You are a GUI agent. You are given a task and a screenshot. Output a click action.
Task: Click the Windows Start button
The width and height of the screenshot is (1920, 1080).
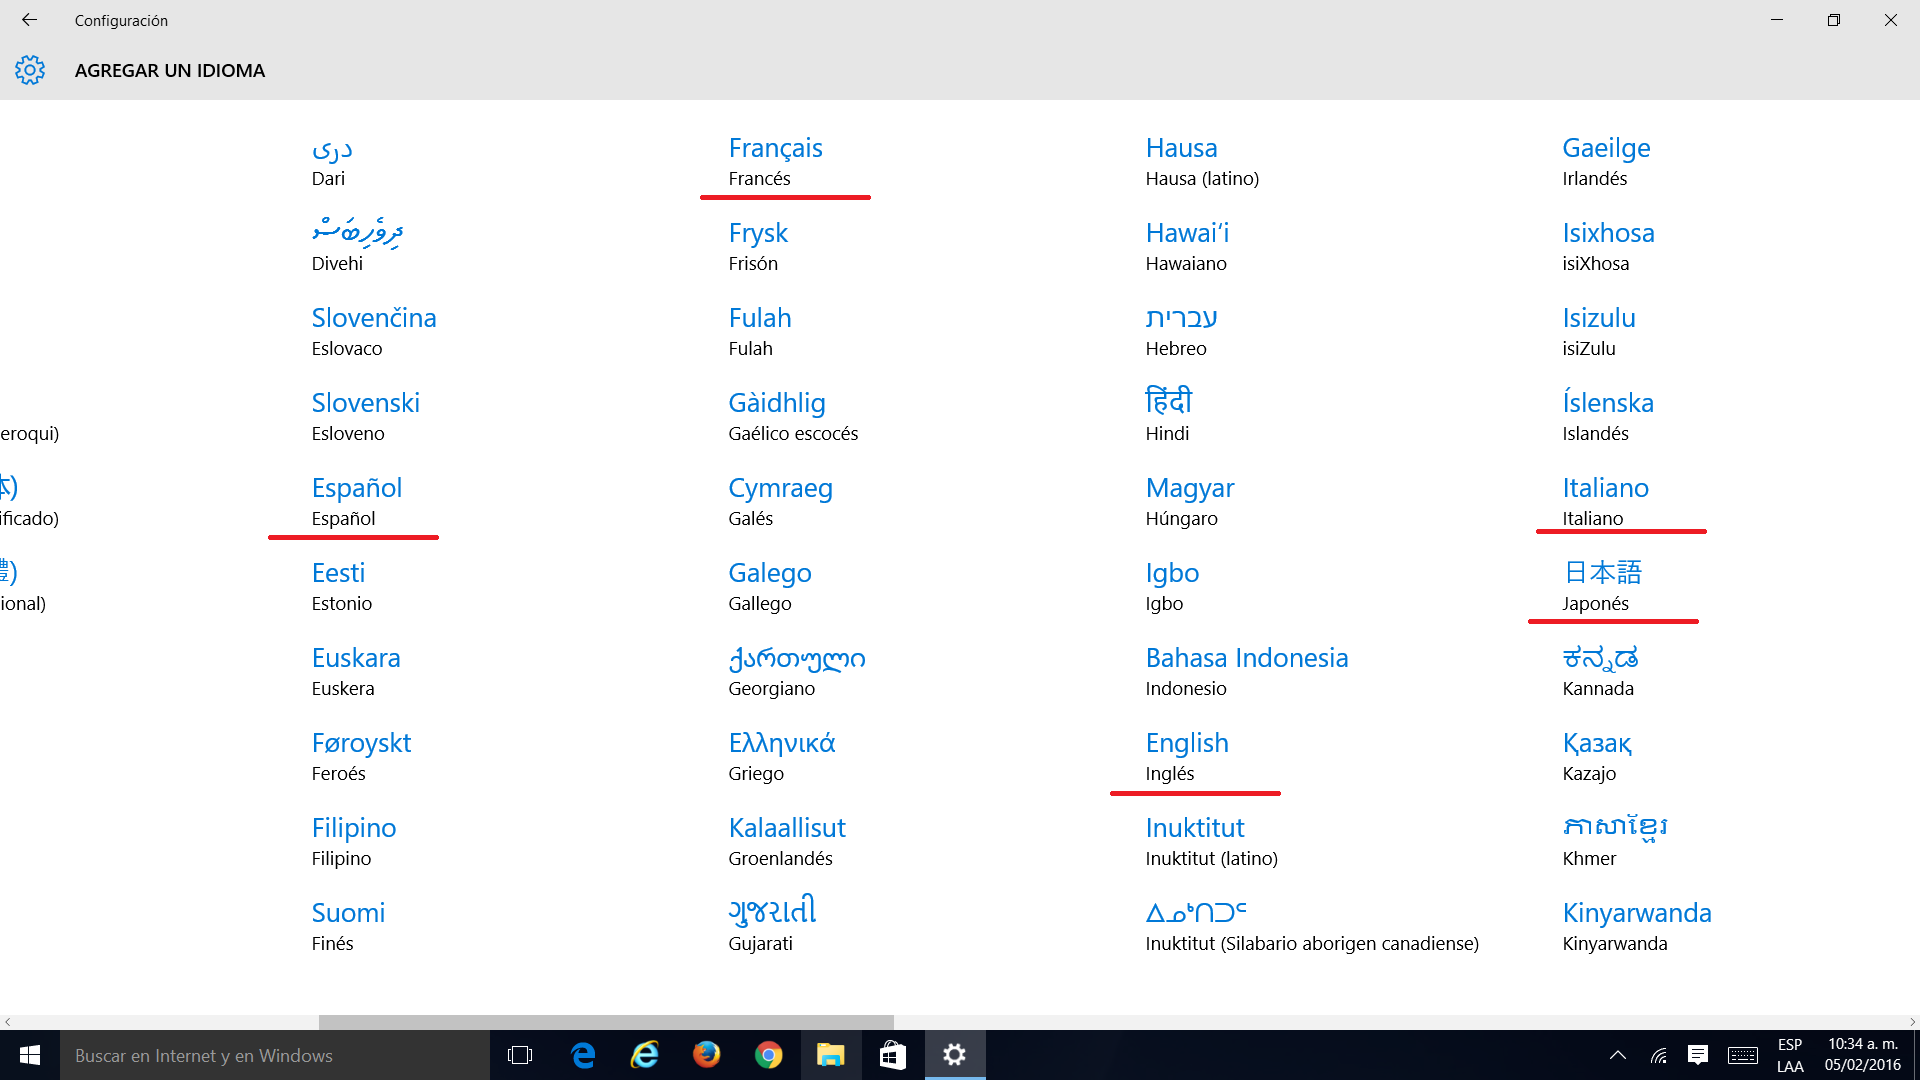(30, 1055)
